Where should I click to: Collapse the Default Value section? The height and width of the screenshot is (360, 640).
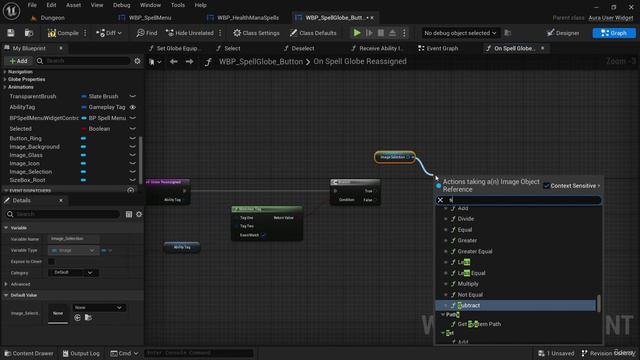[7, 295]
